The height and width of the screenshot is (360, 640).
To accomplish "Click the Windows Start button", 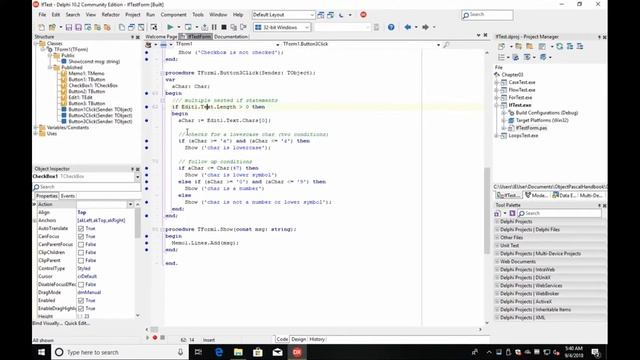I will [42, 352].
